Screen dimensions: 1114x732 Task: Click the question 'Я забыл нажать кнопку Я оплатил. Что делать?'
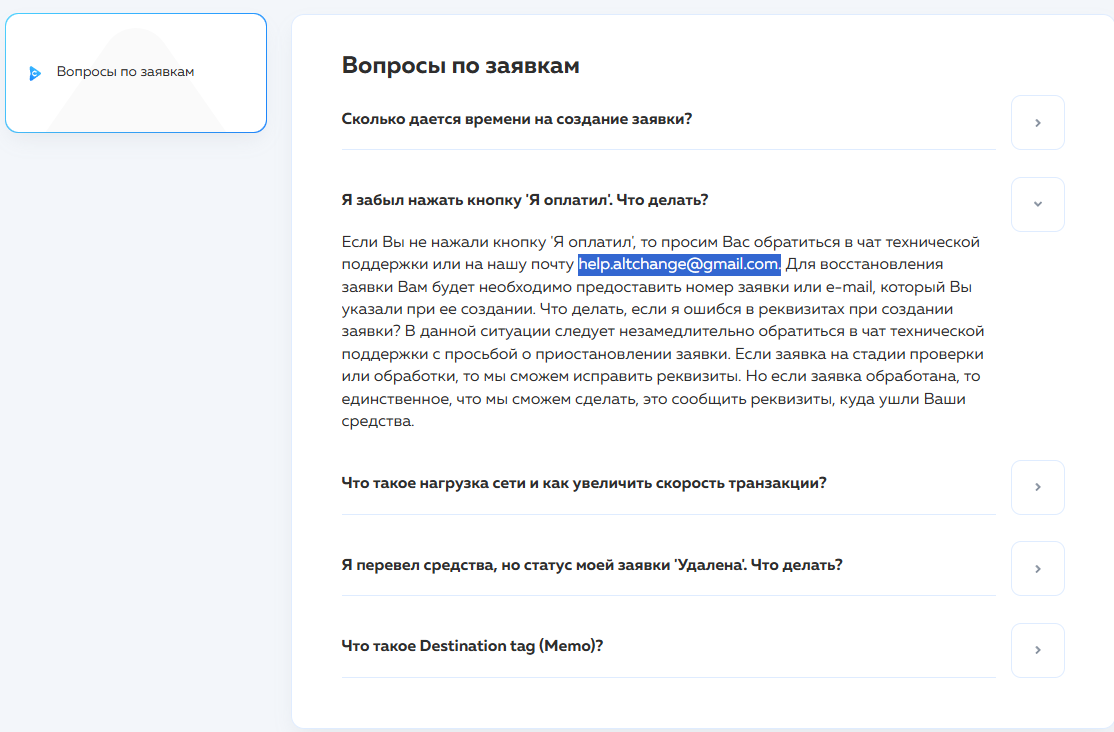click(x=523, y=197)
